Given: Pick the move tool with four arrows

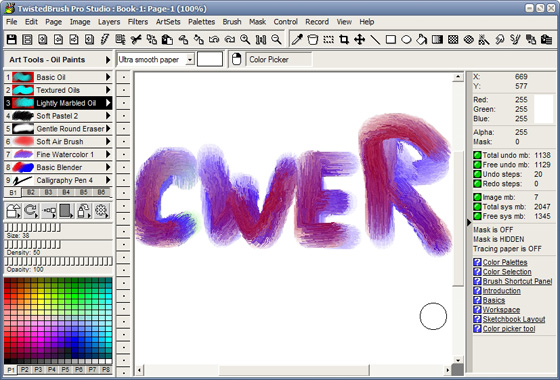Looking at the screenshot, I should 359,39.
